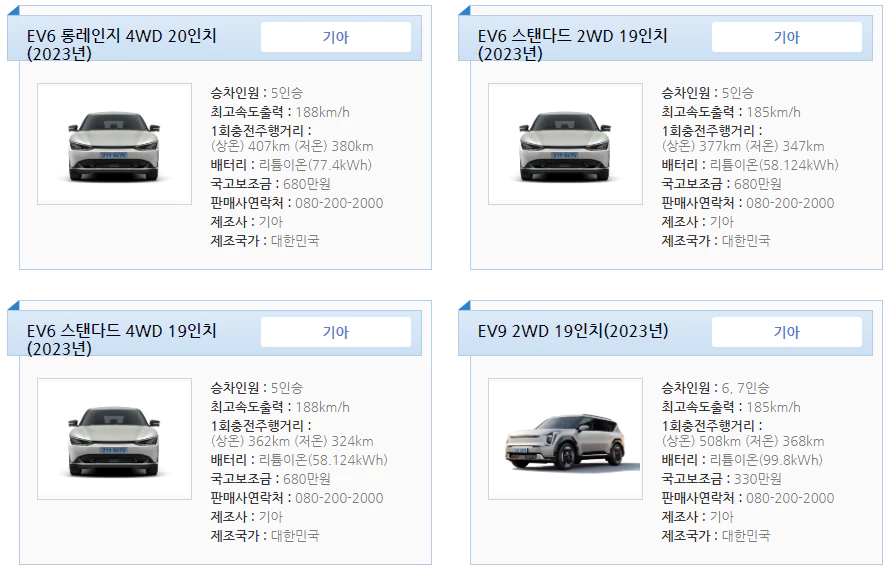This screenshot has height=573, width=889.
Task: Click 기아 button on EV6 스탠다드 2WD card
Action: (x=786, y=37)
